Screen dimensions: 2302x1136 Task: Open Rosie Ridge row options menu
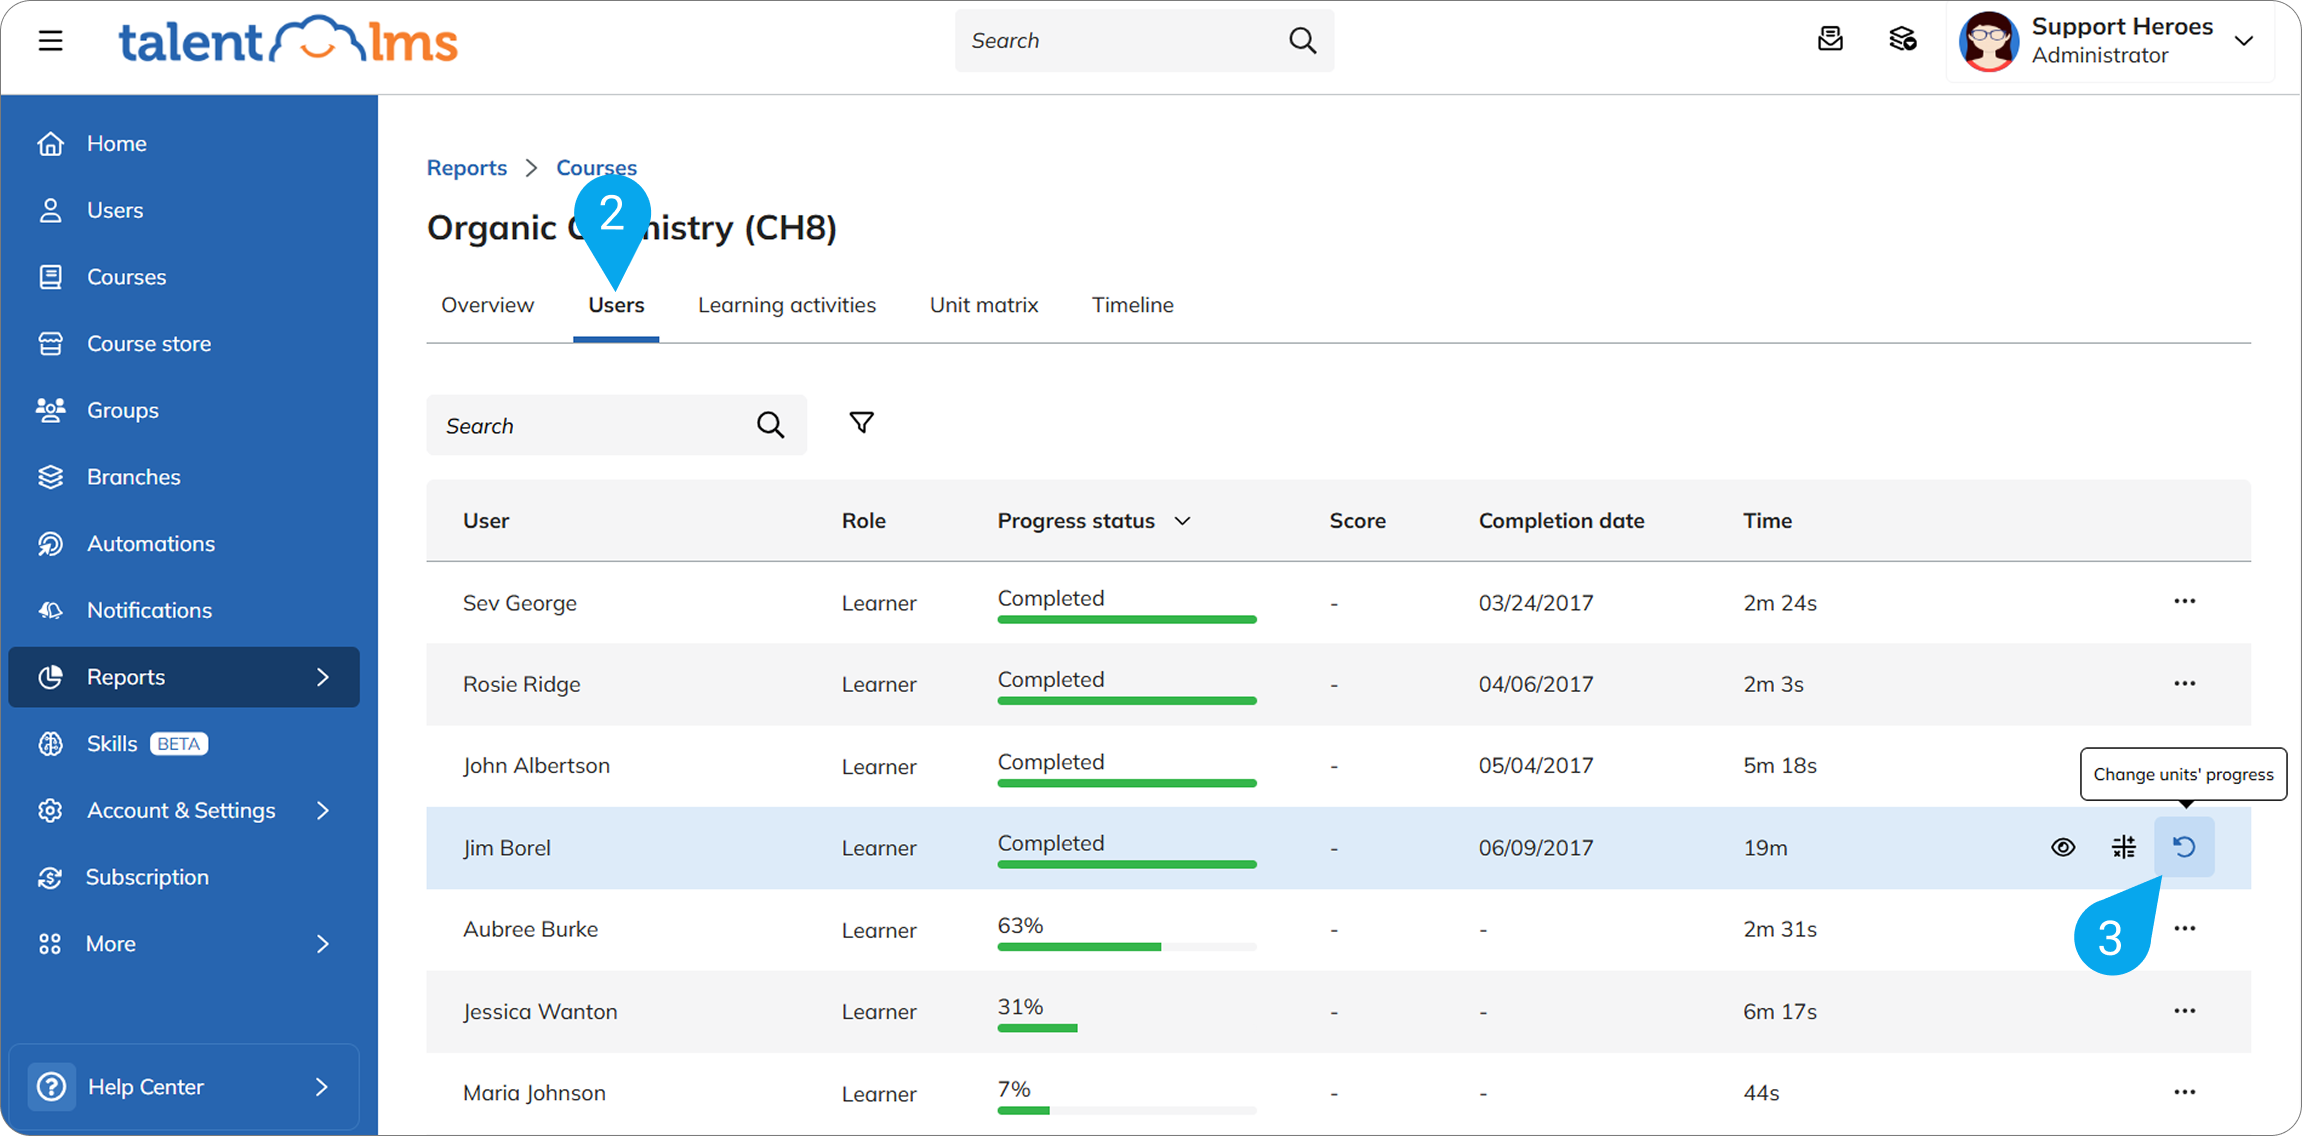tap(2185, 683)
